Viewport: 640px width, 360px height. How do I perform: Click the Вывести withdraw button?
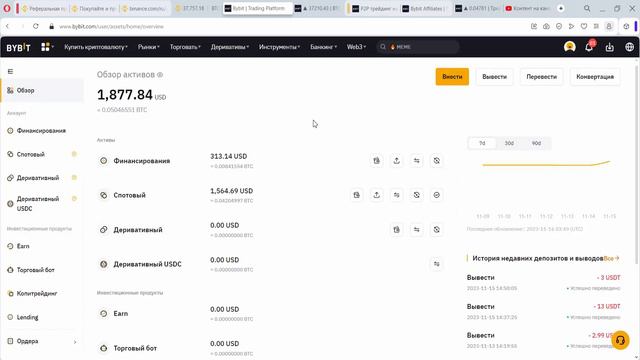point(494,77)
